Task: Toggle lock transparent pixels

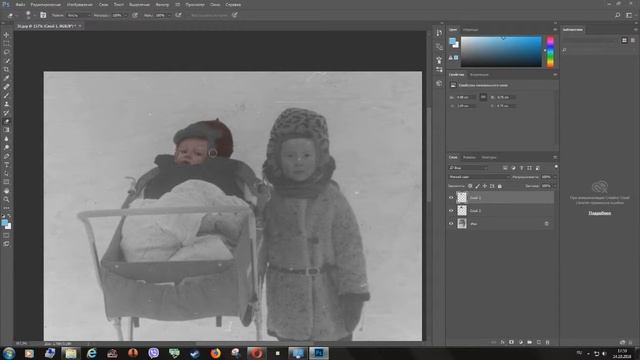Action: click(x=470, y=186)
